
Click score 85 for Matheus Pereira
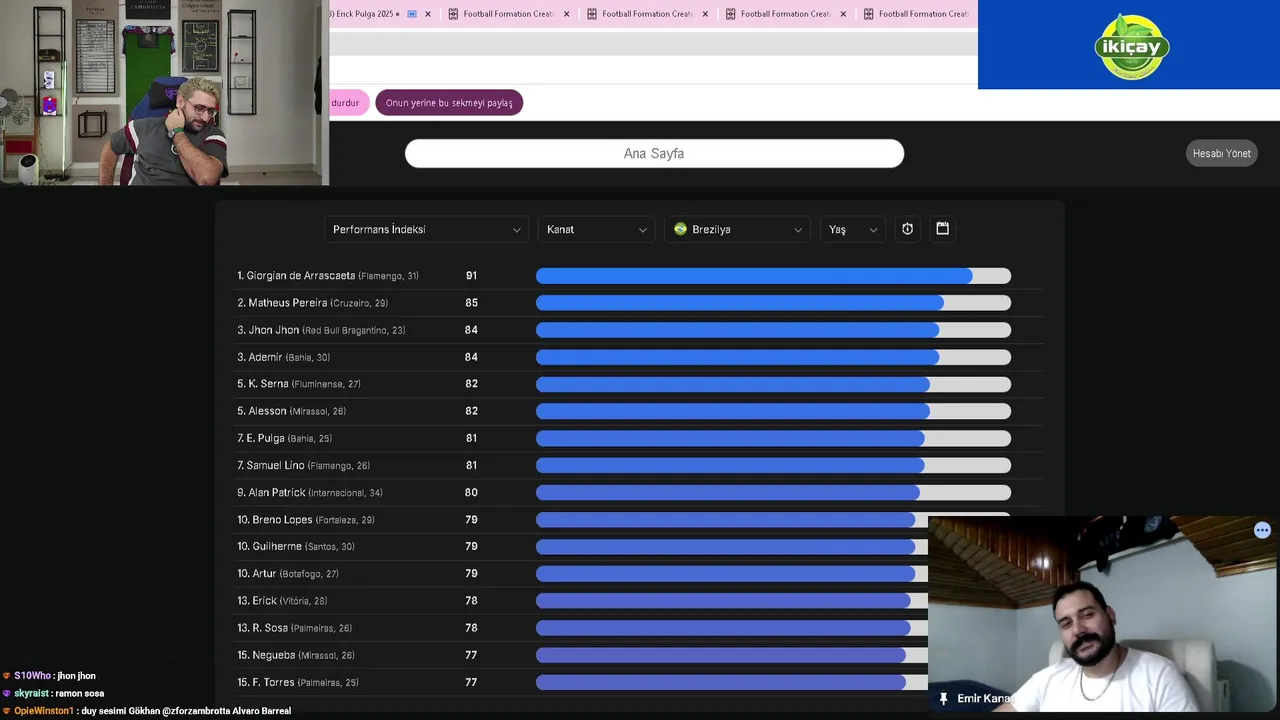click(x=471, y=303)
